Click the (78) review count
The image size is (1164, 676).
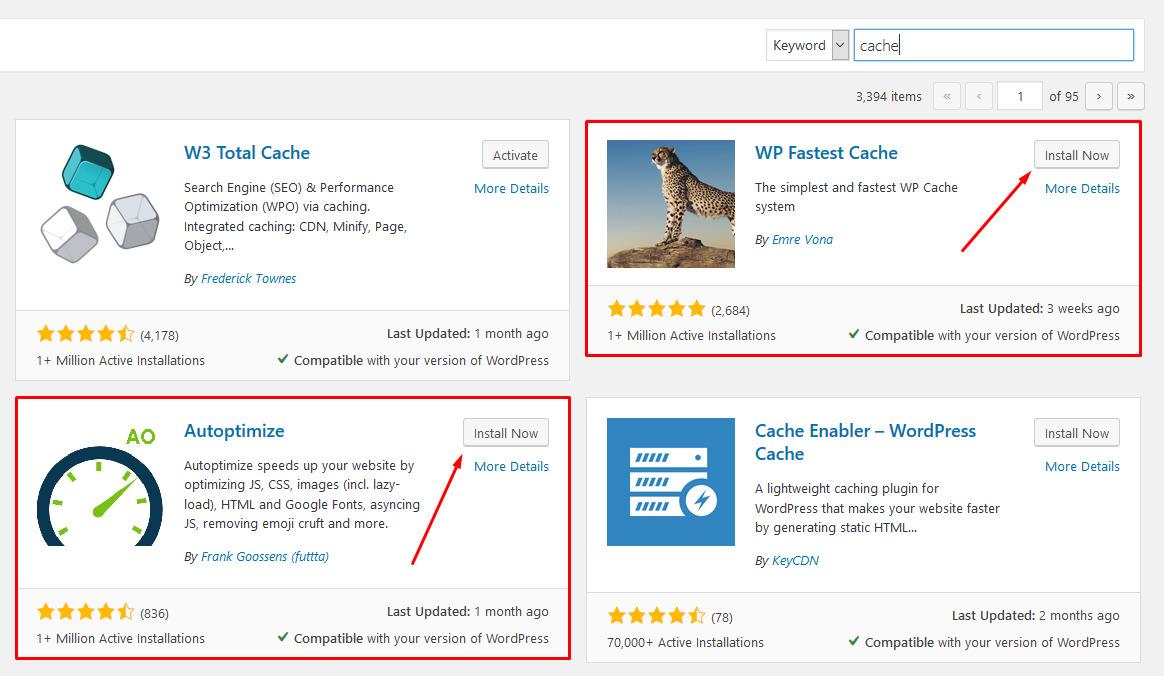722,617
